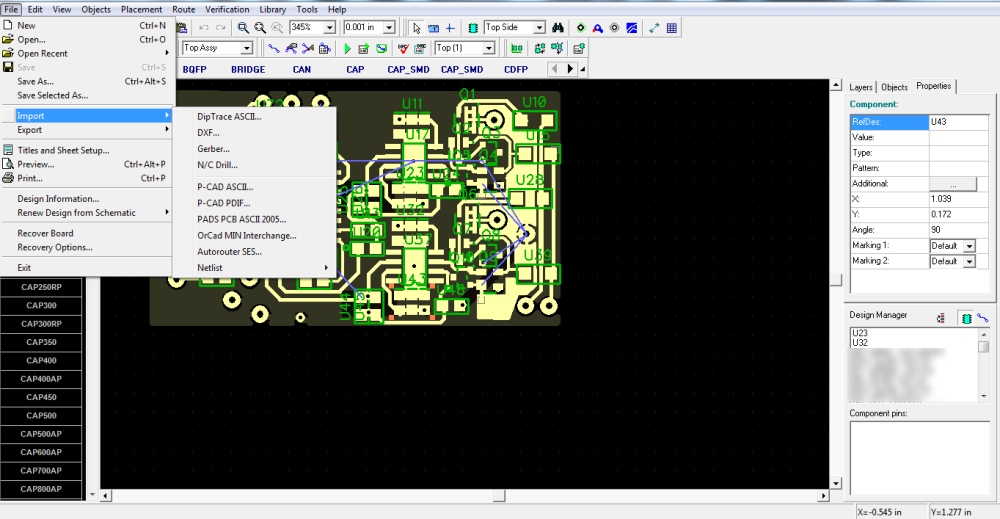Click the green run autorouter arrow
Image resolution: width=1000 pixels, height=519 pixels.
(347, 48)
